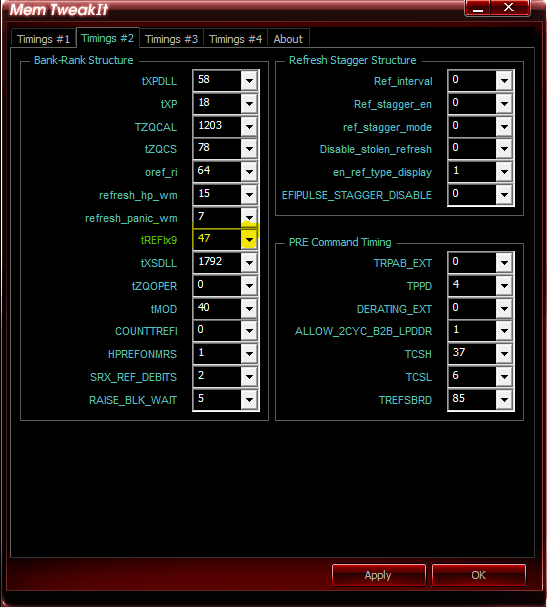This screenshot has height=607, width=547.
Task: Expand the TCSL dropdown
Action: click(x=504, y=376)
